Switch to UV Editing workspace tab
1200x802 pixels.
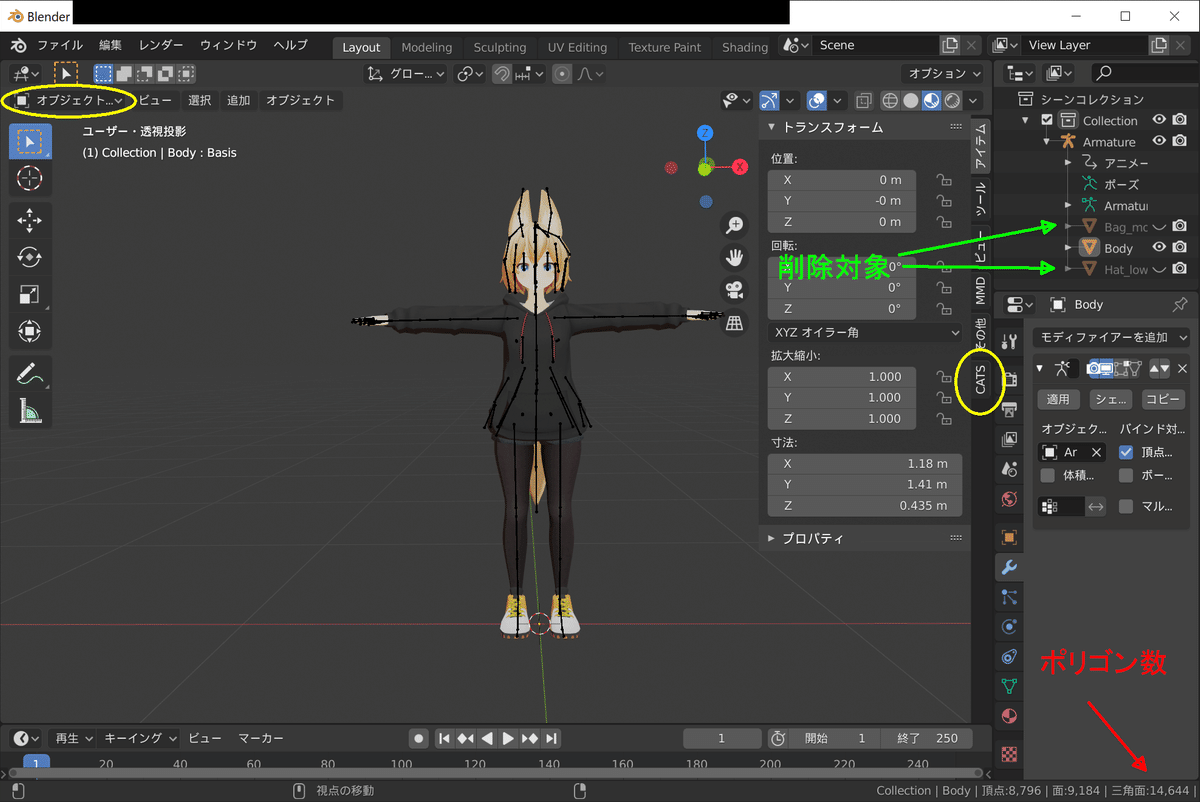(x=577, y=47)
